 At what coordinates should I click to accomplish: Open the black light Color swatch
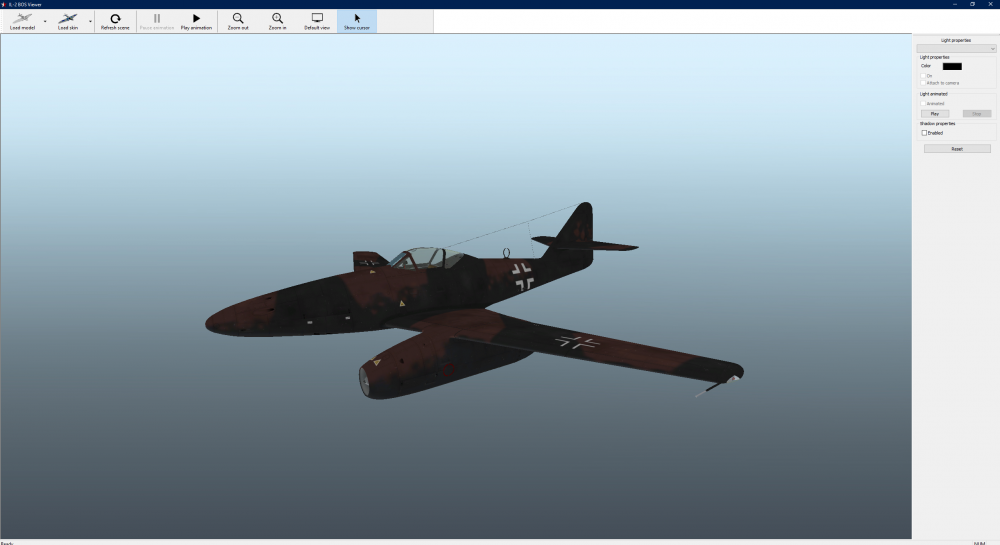(x=952, y=66)
